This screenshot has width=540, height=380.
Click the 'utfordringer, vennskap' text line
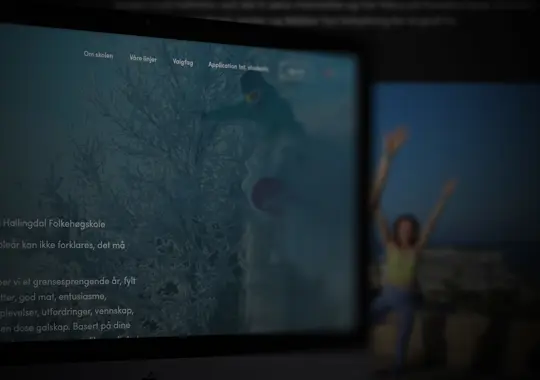coord(67,311)
